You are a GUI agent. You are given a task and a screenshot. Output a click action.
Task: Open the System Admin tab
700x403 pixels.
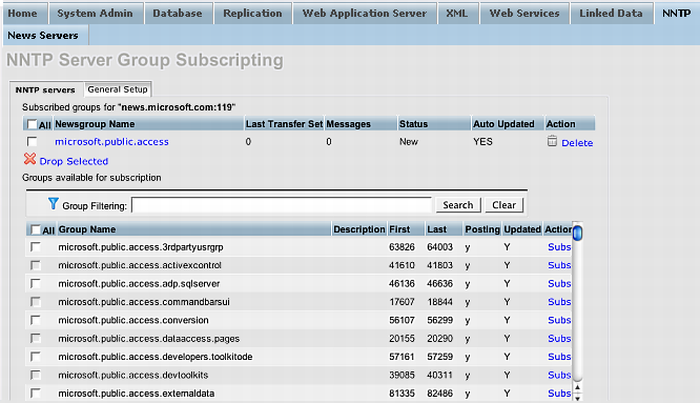coord(95,13)
